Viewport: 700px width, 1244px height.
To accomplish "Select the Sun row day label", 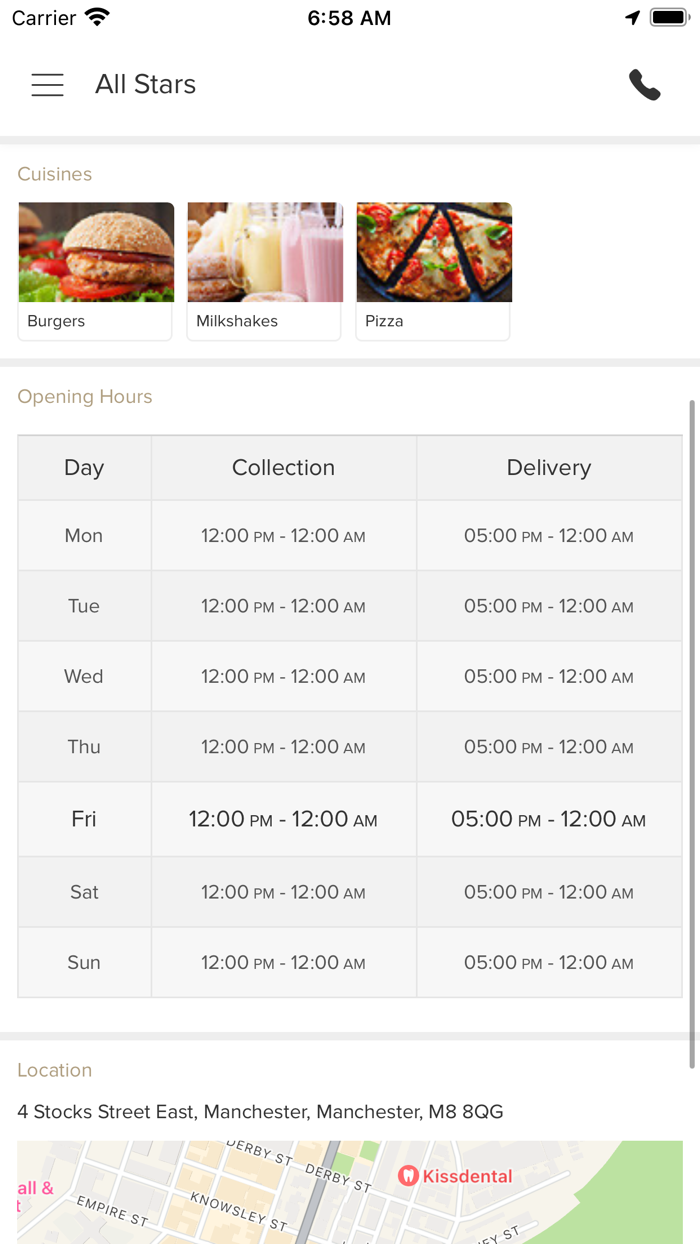I will (84, 963).
